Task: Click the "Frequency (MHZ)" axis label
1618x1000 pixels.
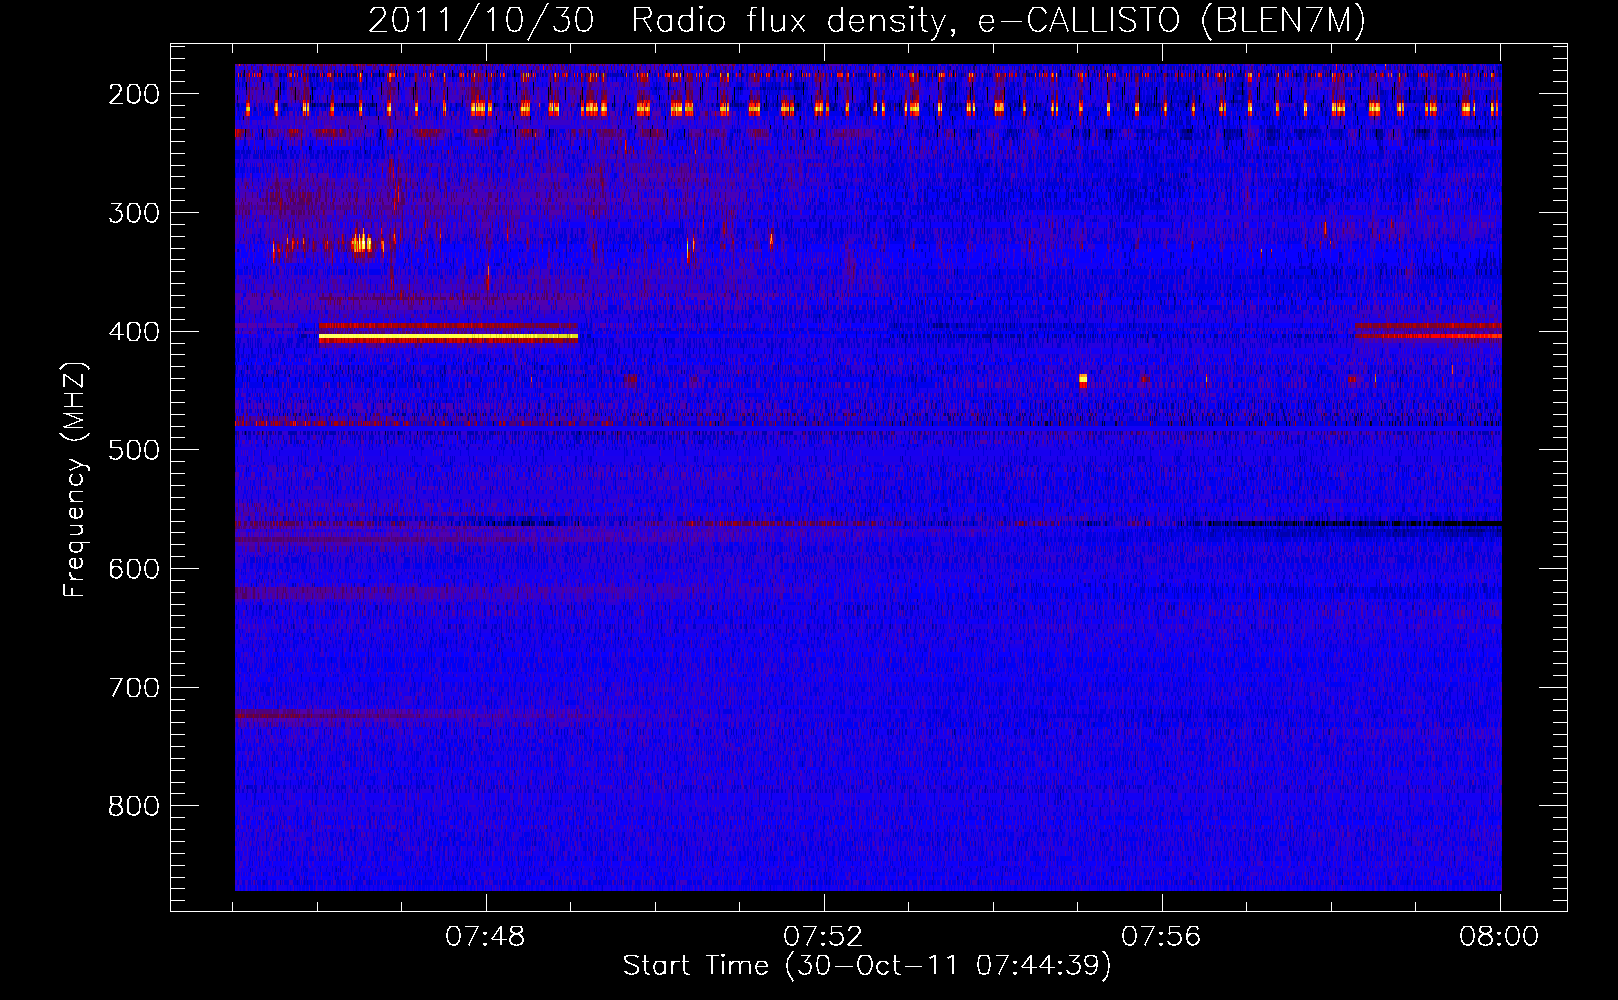Action: (75, 480)
